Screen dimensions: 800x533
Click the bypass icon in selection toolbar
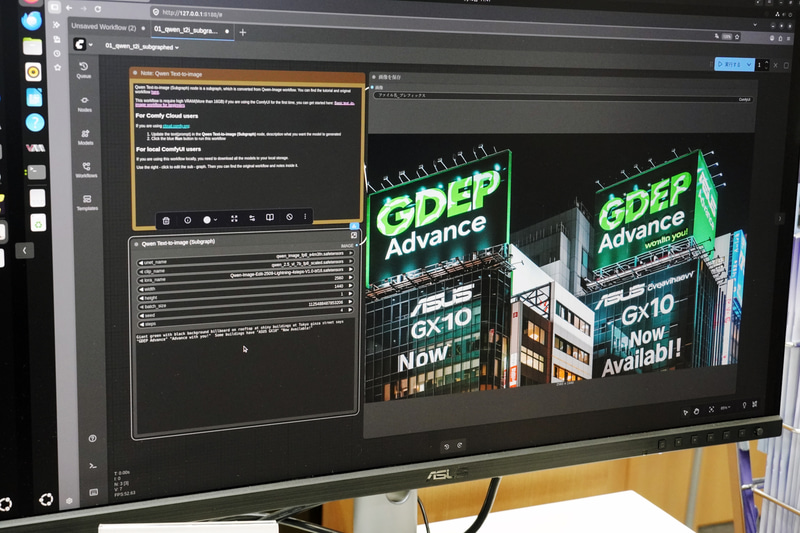(289, 217)
